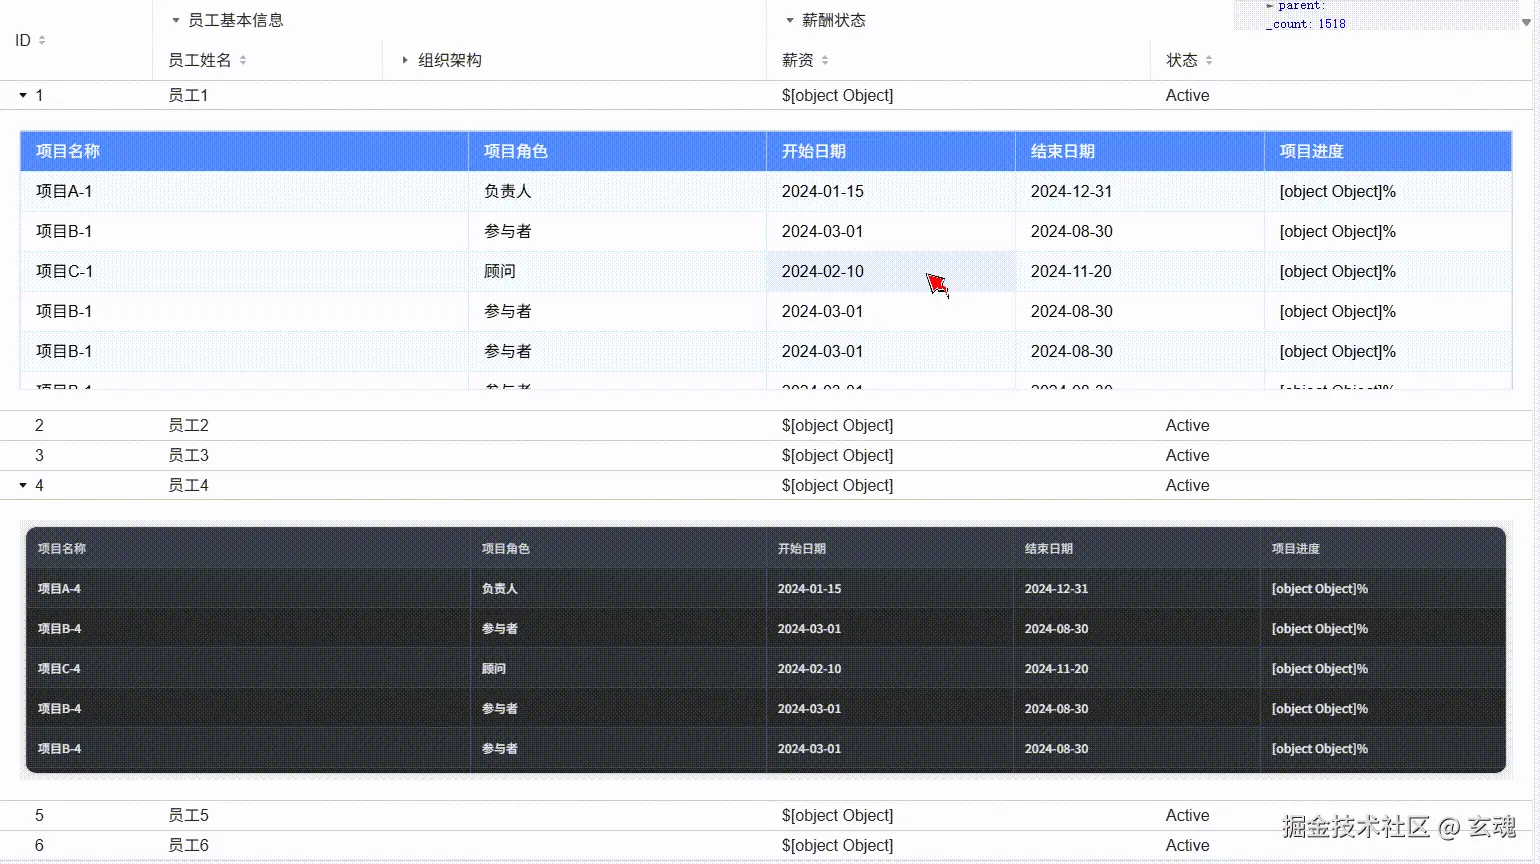Click the 项目A-1 project name cell
This screenshot has height=864, width=1540.
click(x=64, y=191)
